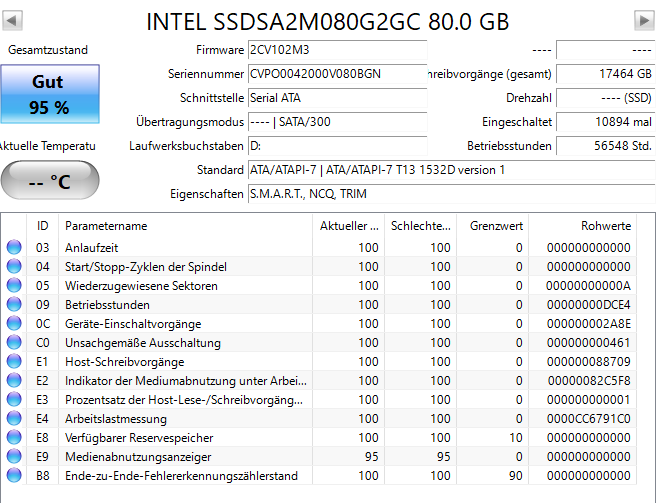Go to previous disk with left arrow
This screenshot has width=657, height=503.
[12, 20]
